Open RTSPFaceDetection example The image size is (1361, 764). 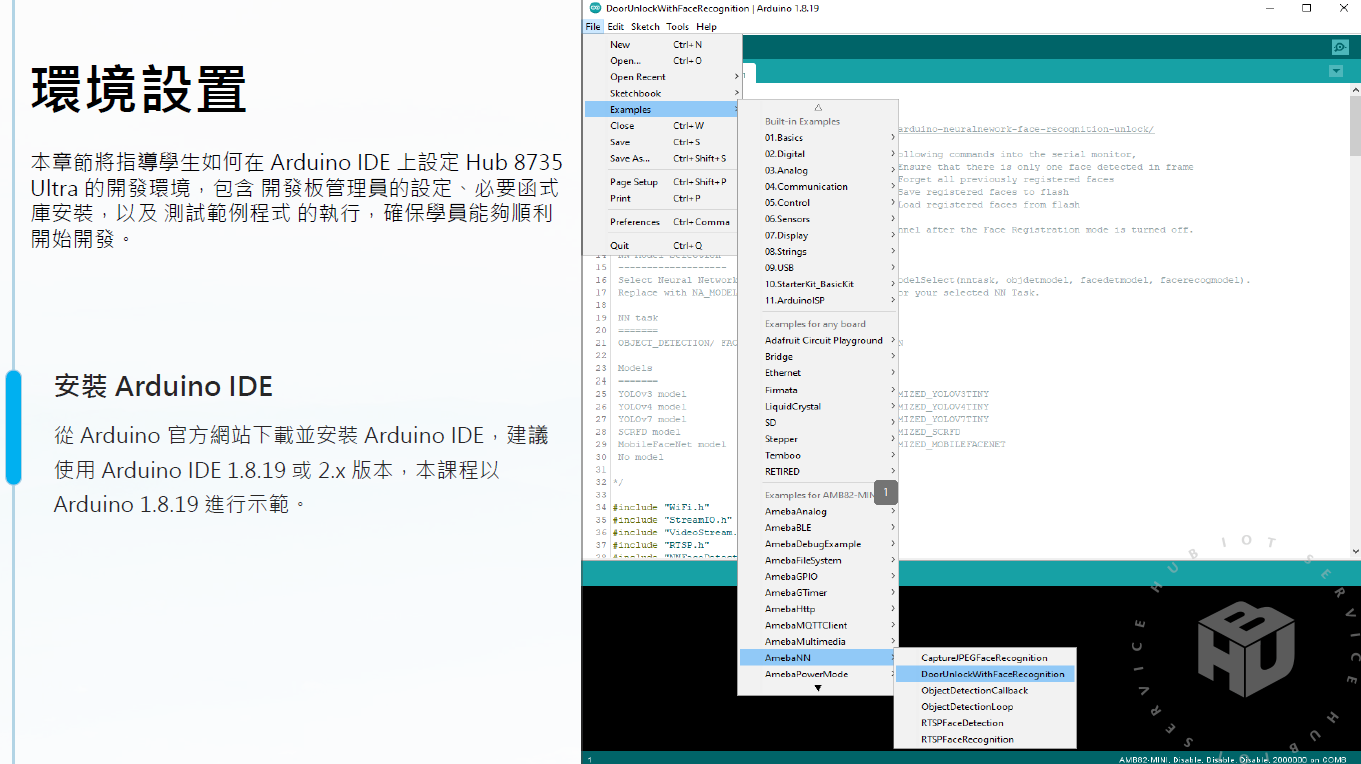coord(985,723)
